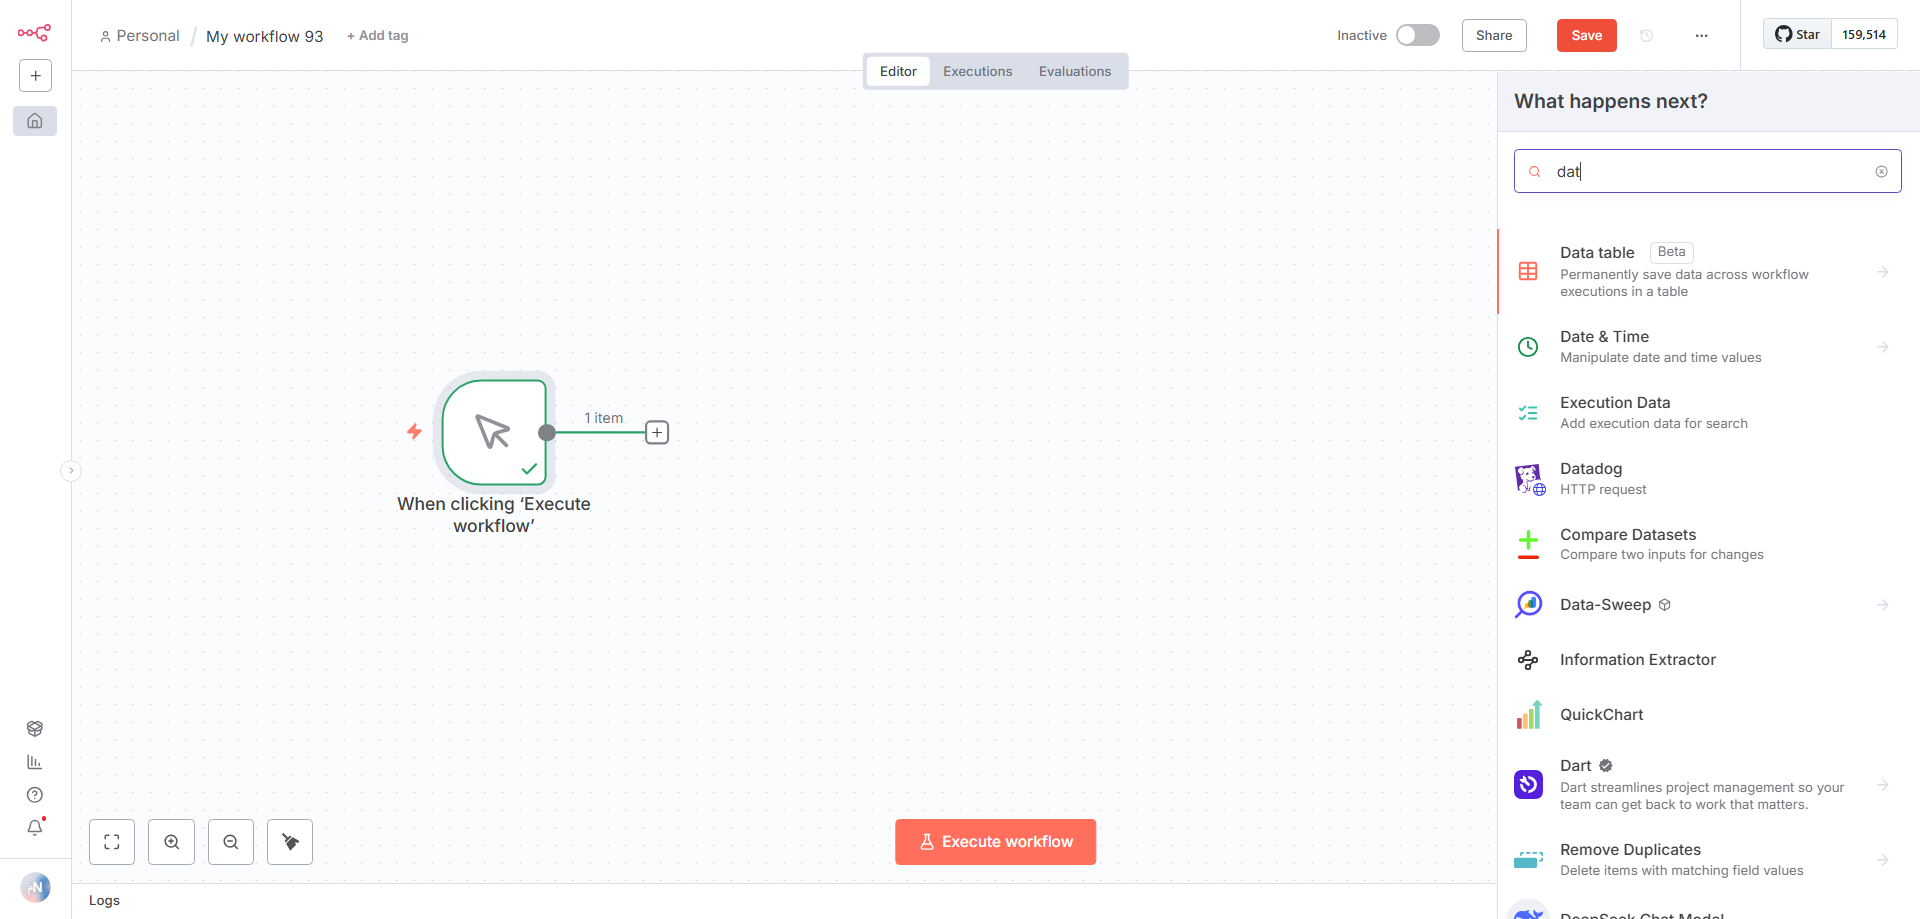Open the help question mark icon

tap(35, 795)
